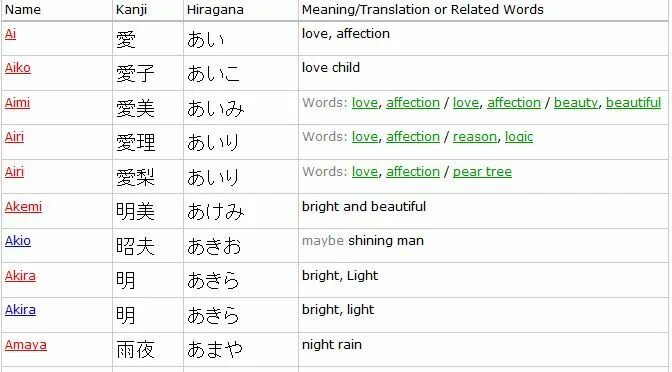The image size is (672, 372).
Task: Click the Hiragana column header
Action: (215, 9)
